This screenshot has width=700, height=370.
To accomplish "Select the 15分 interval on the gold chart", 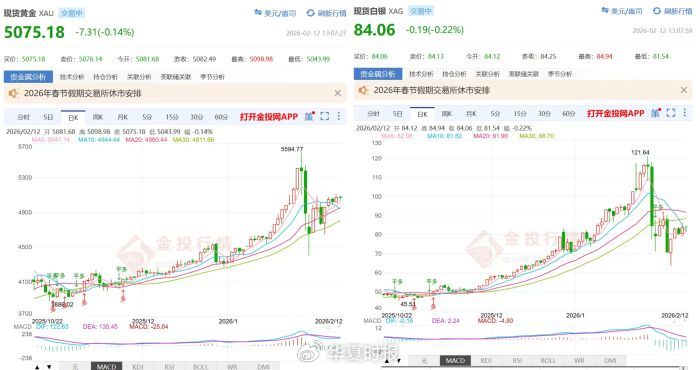I will (172, 117).
